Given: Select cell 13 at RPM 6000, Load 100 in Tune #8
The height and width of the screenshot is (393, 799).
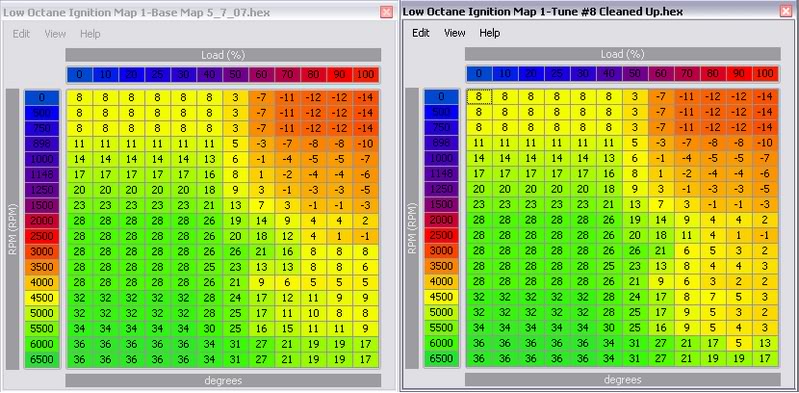Looking at the screenshot, I should coord(765,343).
